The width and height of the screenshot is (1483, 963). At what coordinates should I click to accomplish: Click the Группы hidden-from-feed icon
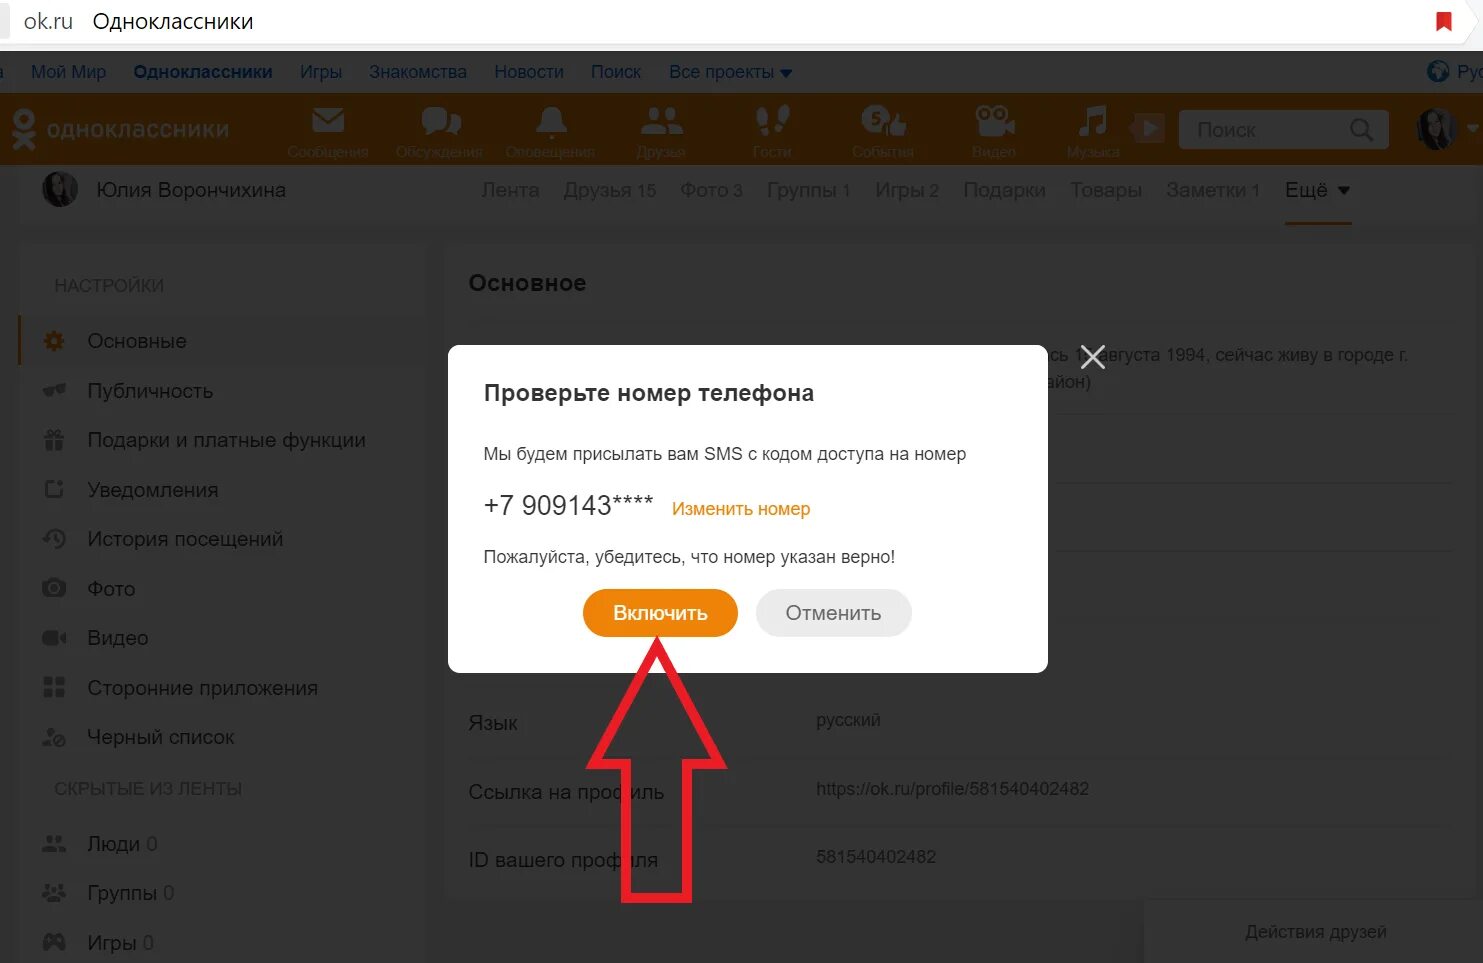(x=54, y=893)
